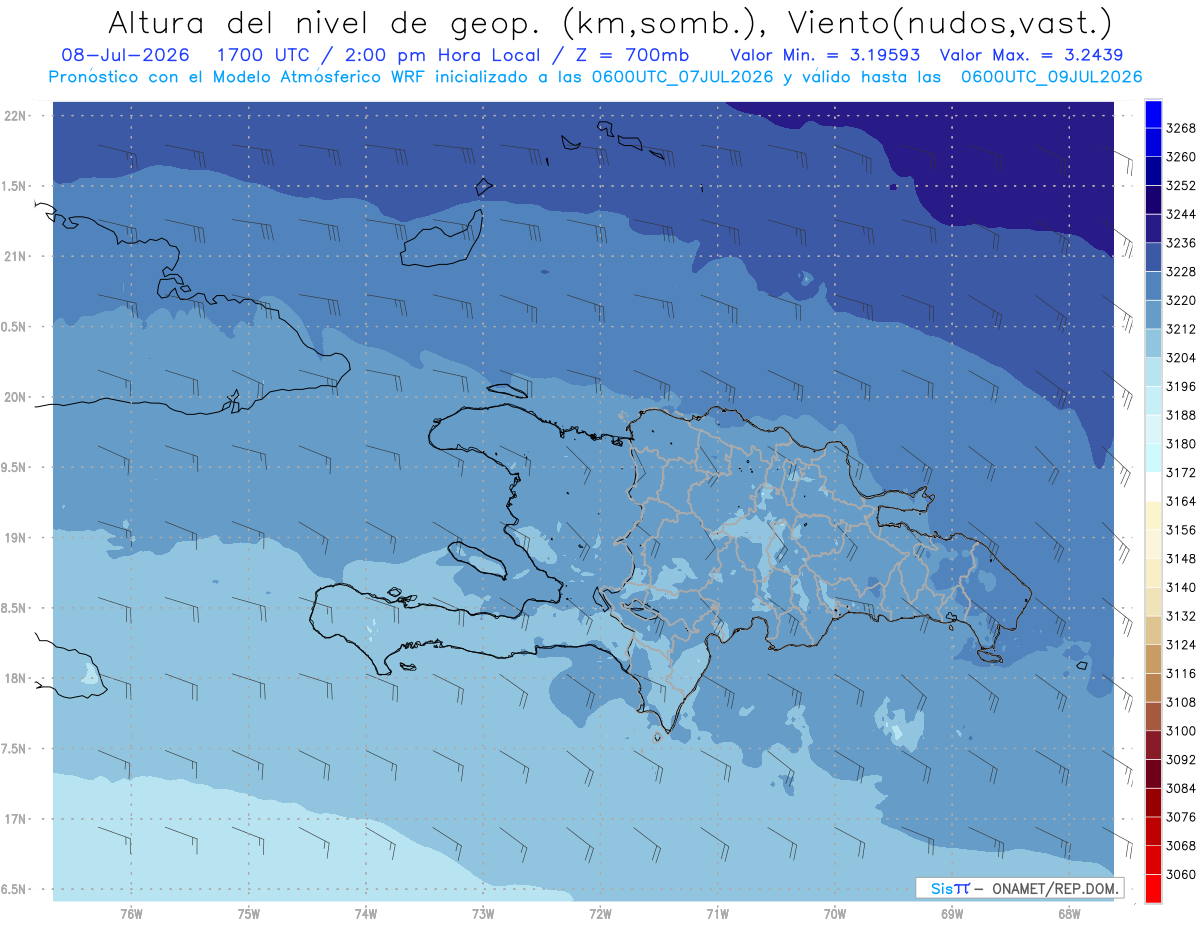1200x927 pixels.
Task: Click the 19N latitude axis label
Action: coord(15,538)
